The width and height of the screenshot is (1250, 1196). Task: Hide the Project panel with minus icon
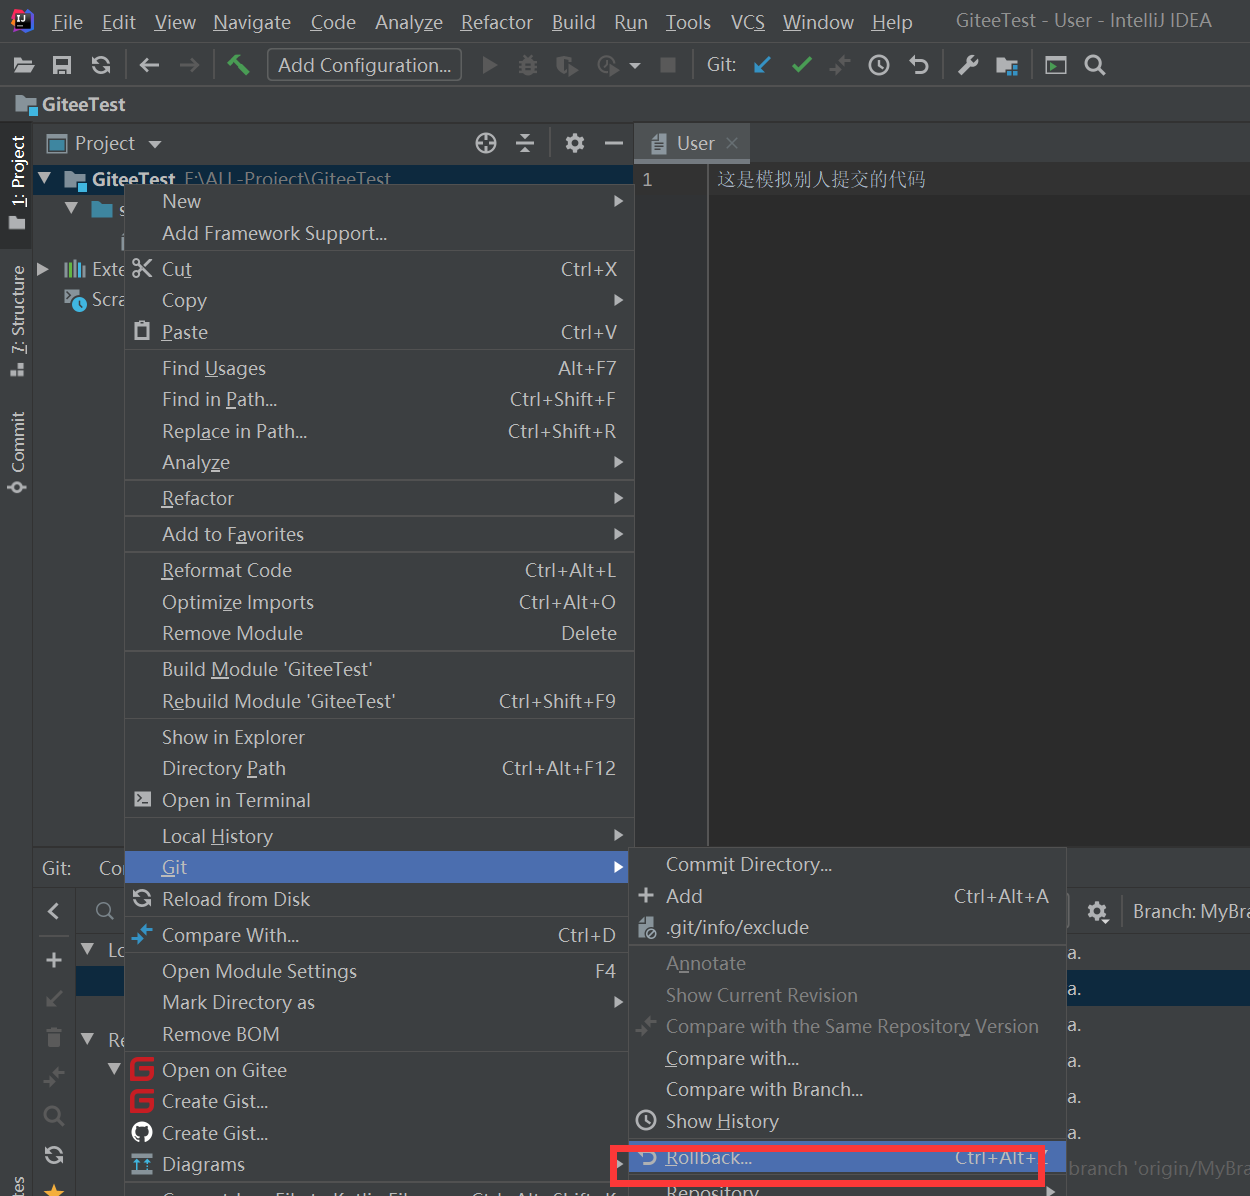click(x=614, y=143)
